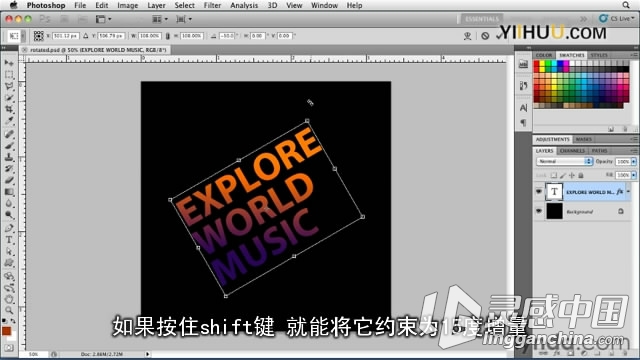This screenshot has height=360, width=640.
Task: Toggle relative positioning for reference point
Action: pos(86,36)
